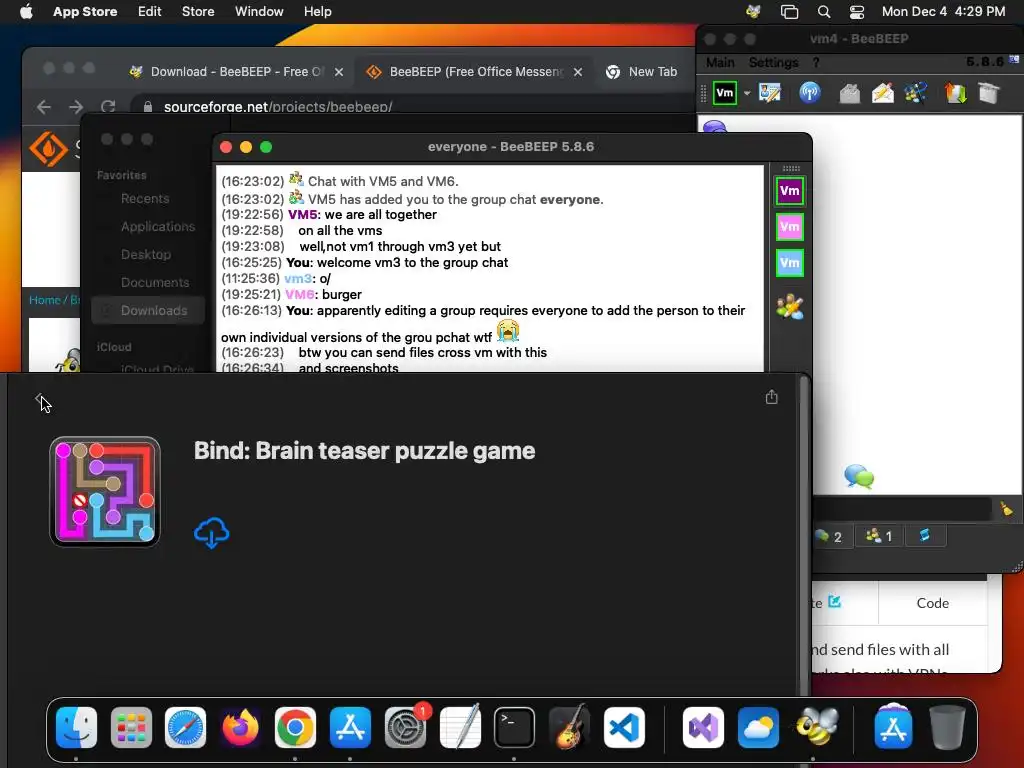
Task: Click the BeeBEEP bee icon in menu bar
Action: tap(753, 12)
